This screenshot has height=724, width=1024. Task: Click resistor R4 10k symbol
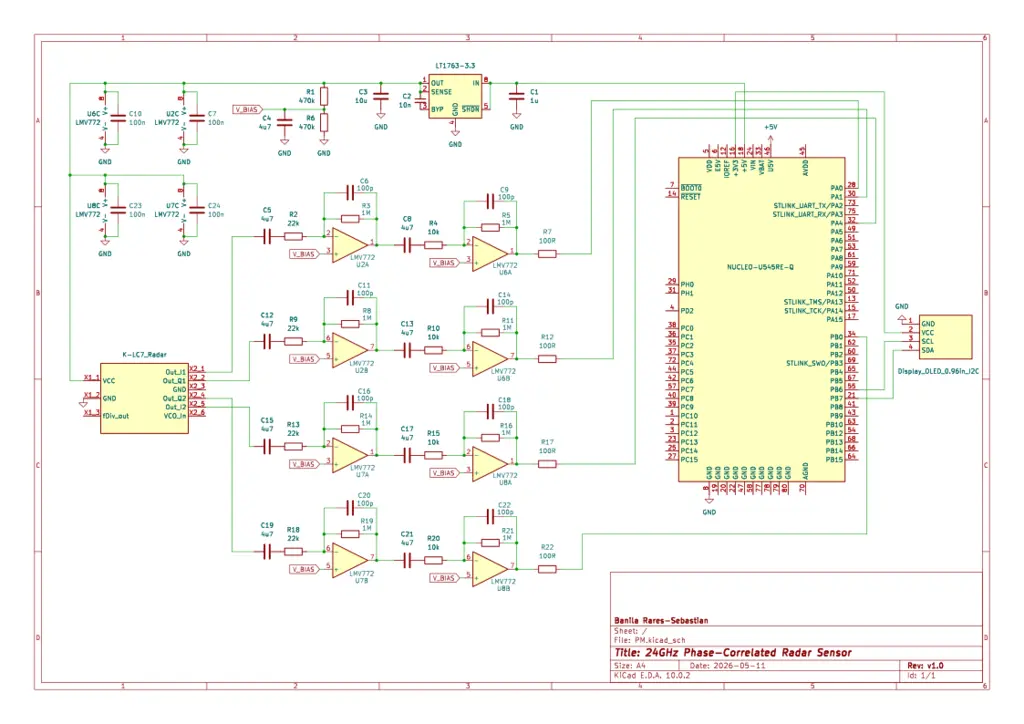point(434,245)
